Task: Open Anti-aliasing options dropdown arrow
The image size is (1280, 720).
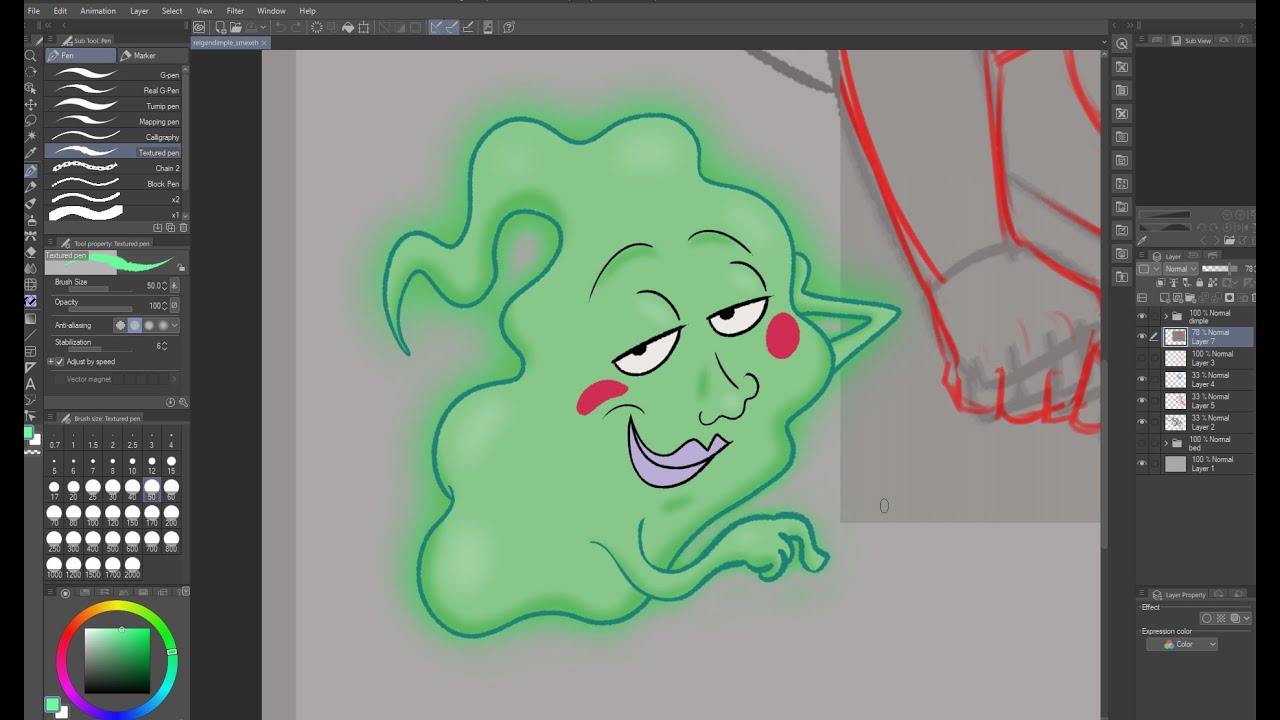Action: pyautogui.click(x=175, y=325)
